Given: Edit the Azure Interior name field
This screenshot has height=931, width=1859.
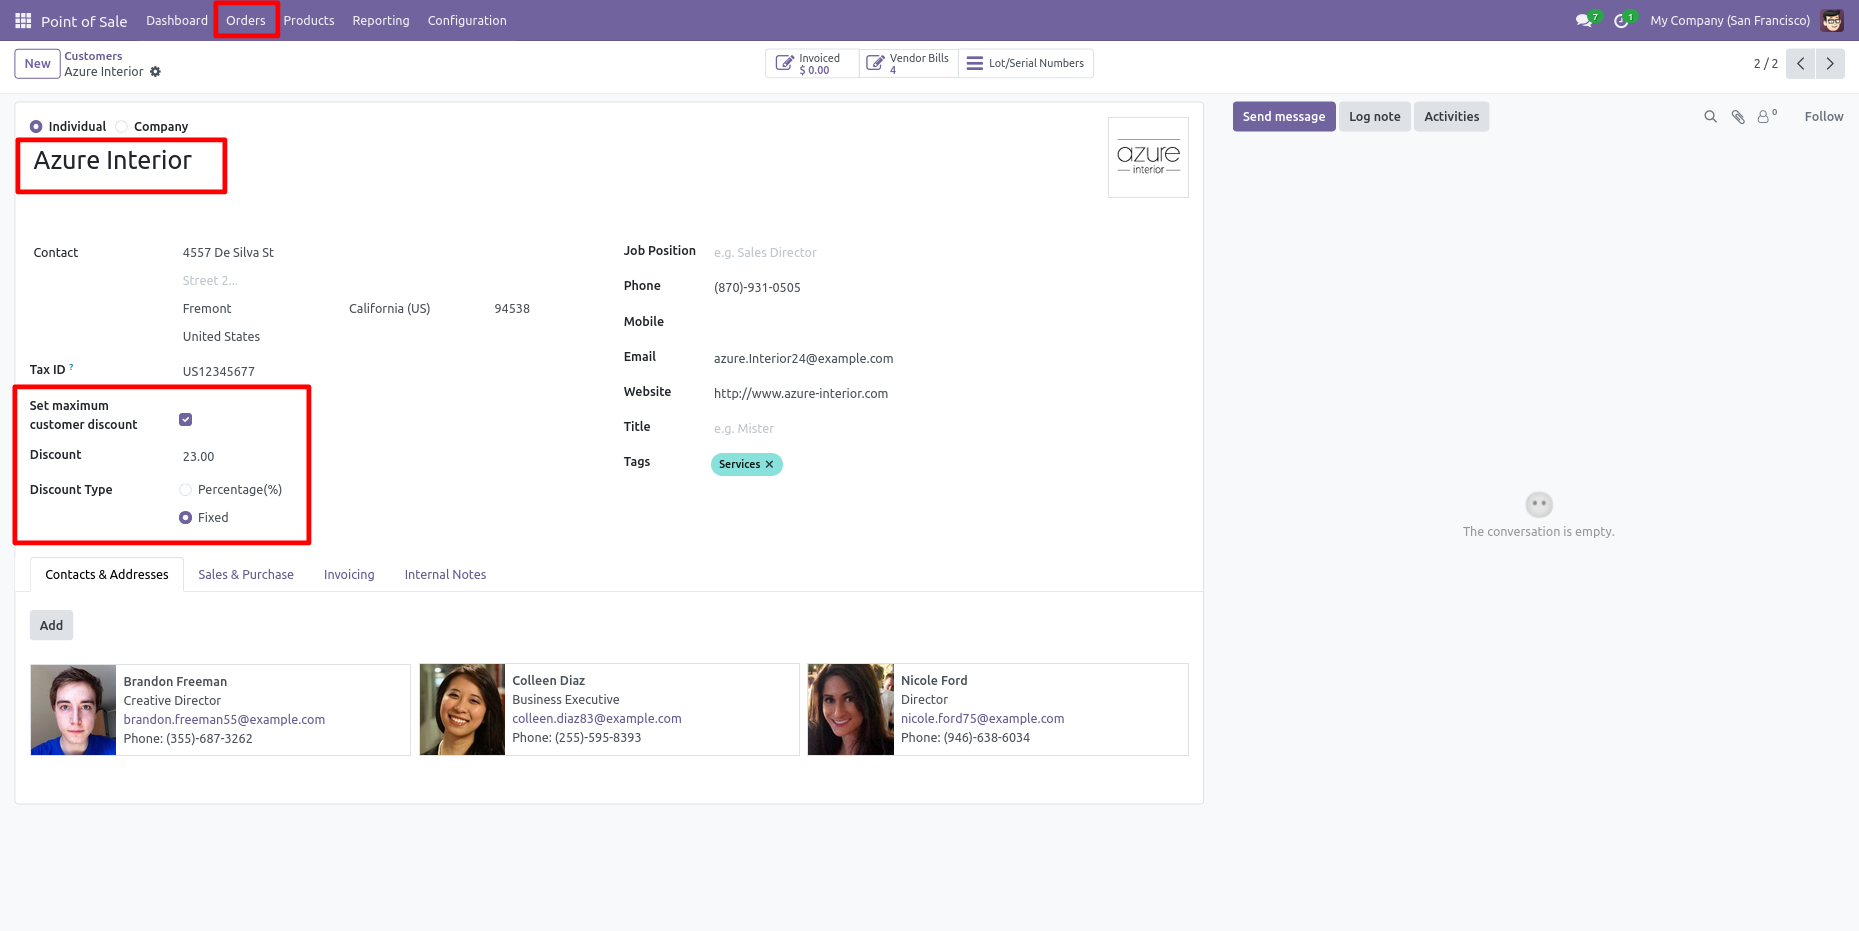Looking at the screenshot, I should [x=112, y=160].
